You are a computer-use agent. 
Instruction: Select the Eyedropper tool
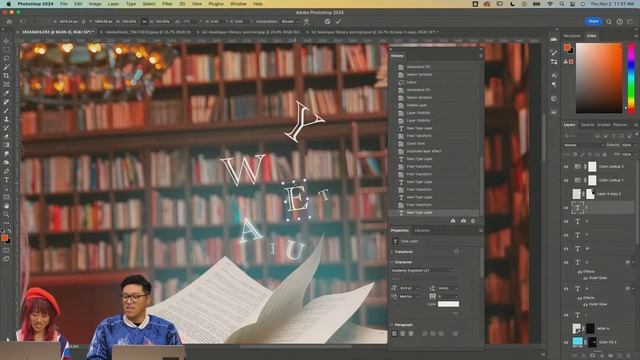coord(6,93)
